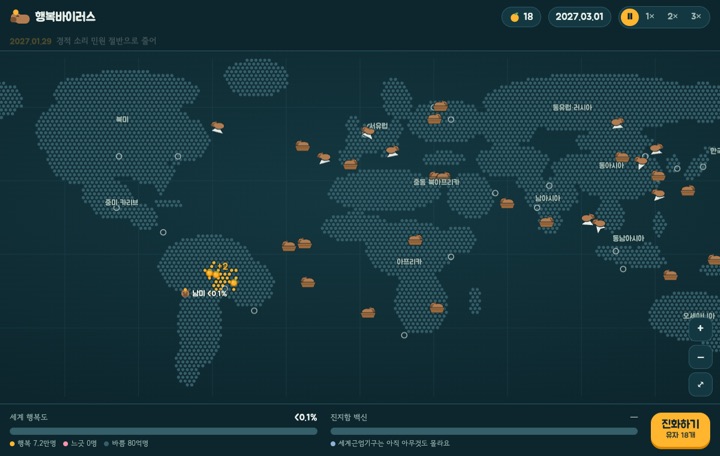This screenshot has width=720, height=456.
Task: Select the 아프리카 region label
Action: coord(409,261)
